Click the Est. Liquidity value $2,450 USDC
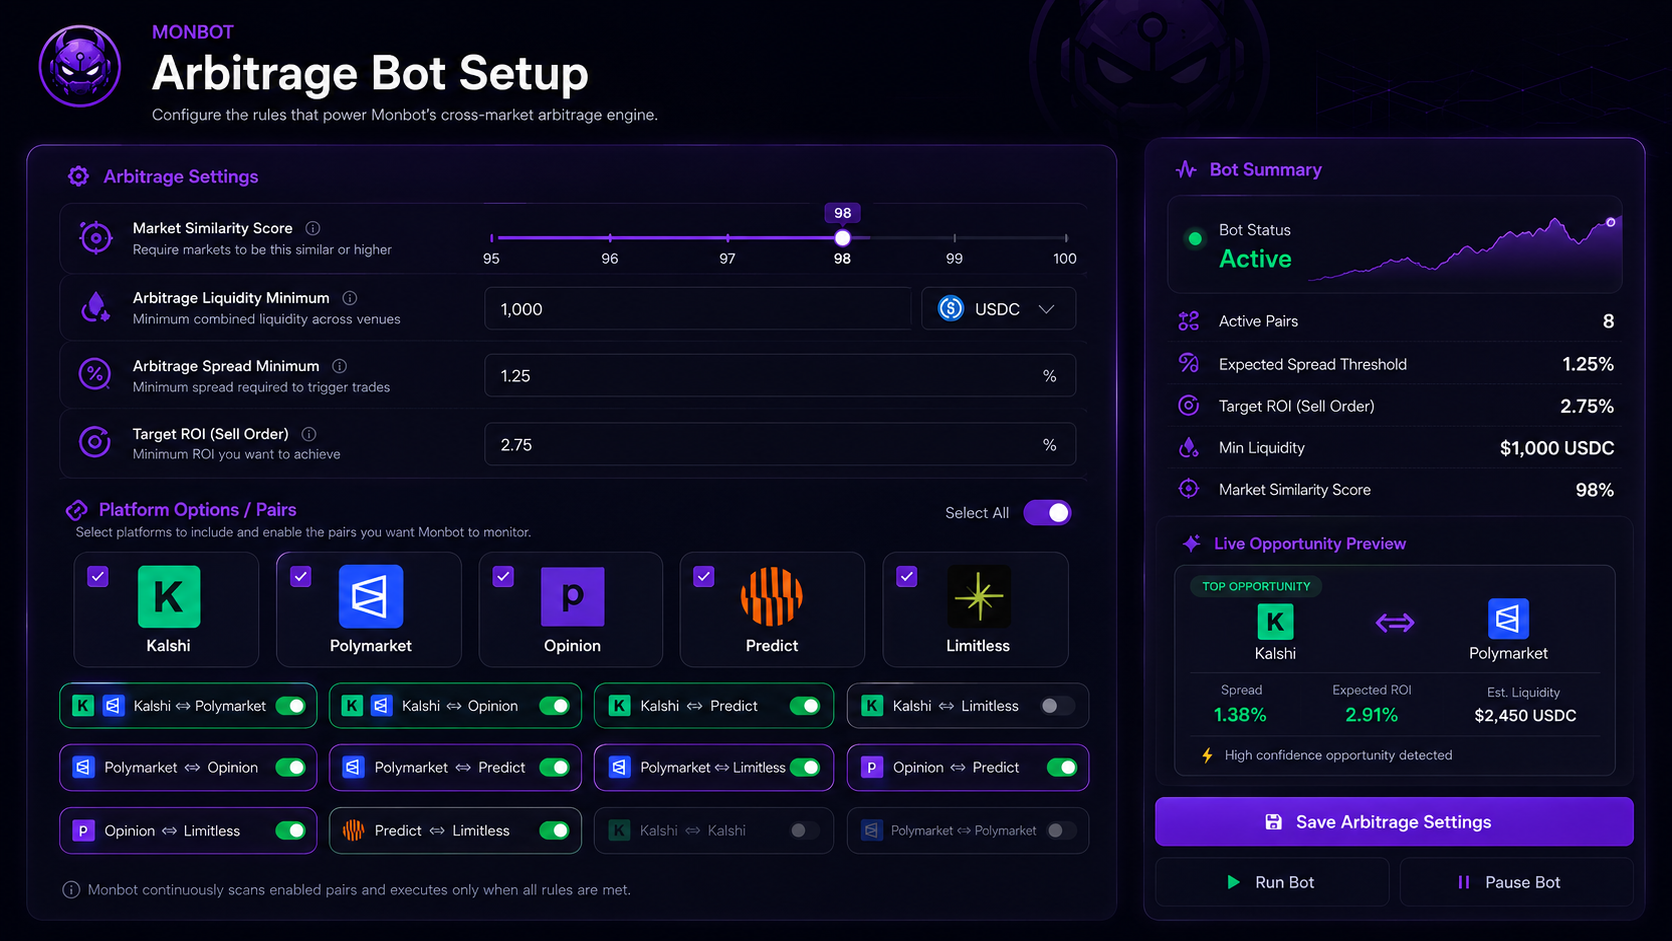This screenshot has width=1672, height=941. (x=1525, y=716)
